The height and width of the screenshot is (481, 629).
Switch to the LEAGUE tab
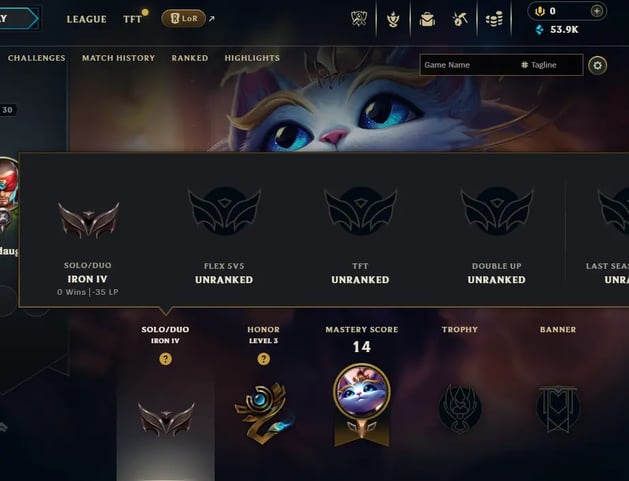(x=87, y=19)
